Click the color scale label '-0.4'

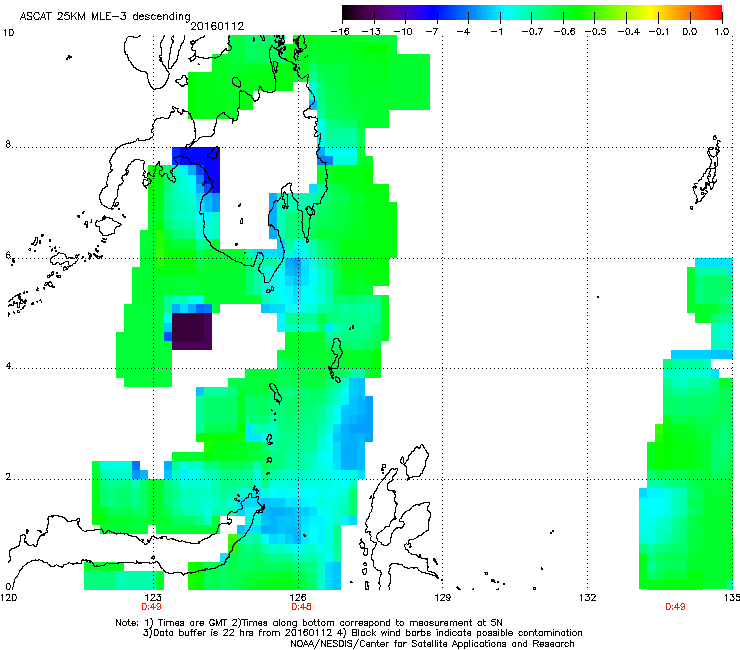pos(628,32)
